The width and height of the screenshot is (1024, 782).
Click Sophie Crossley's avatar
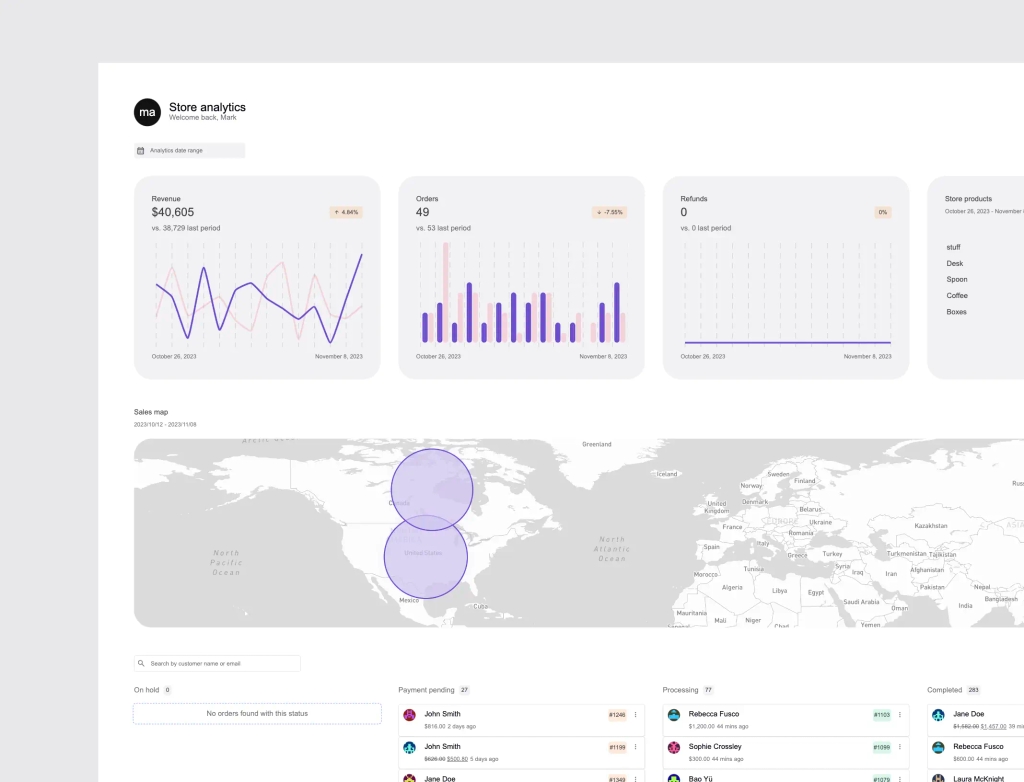pyautogui.click(x=674, y=747)
